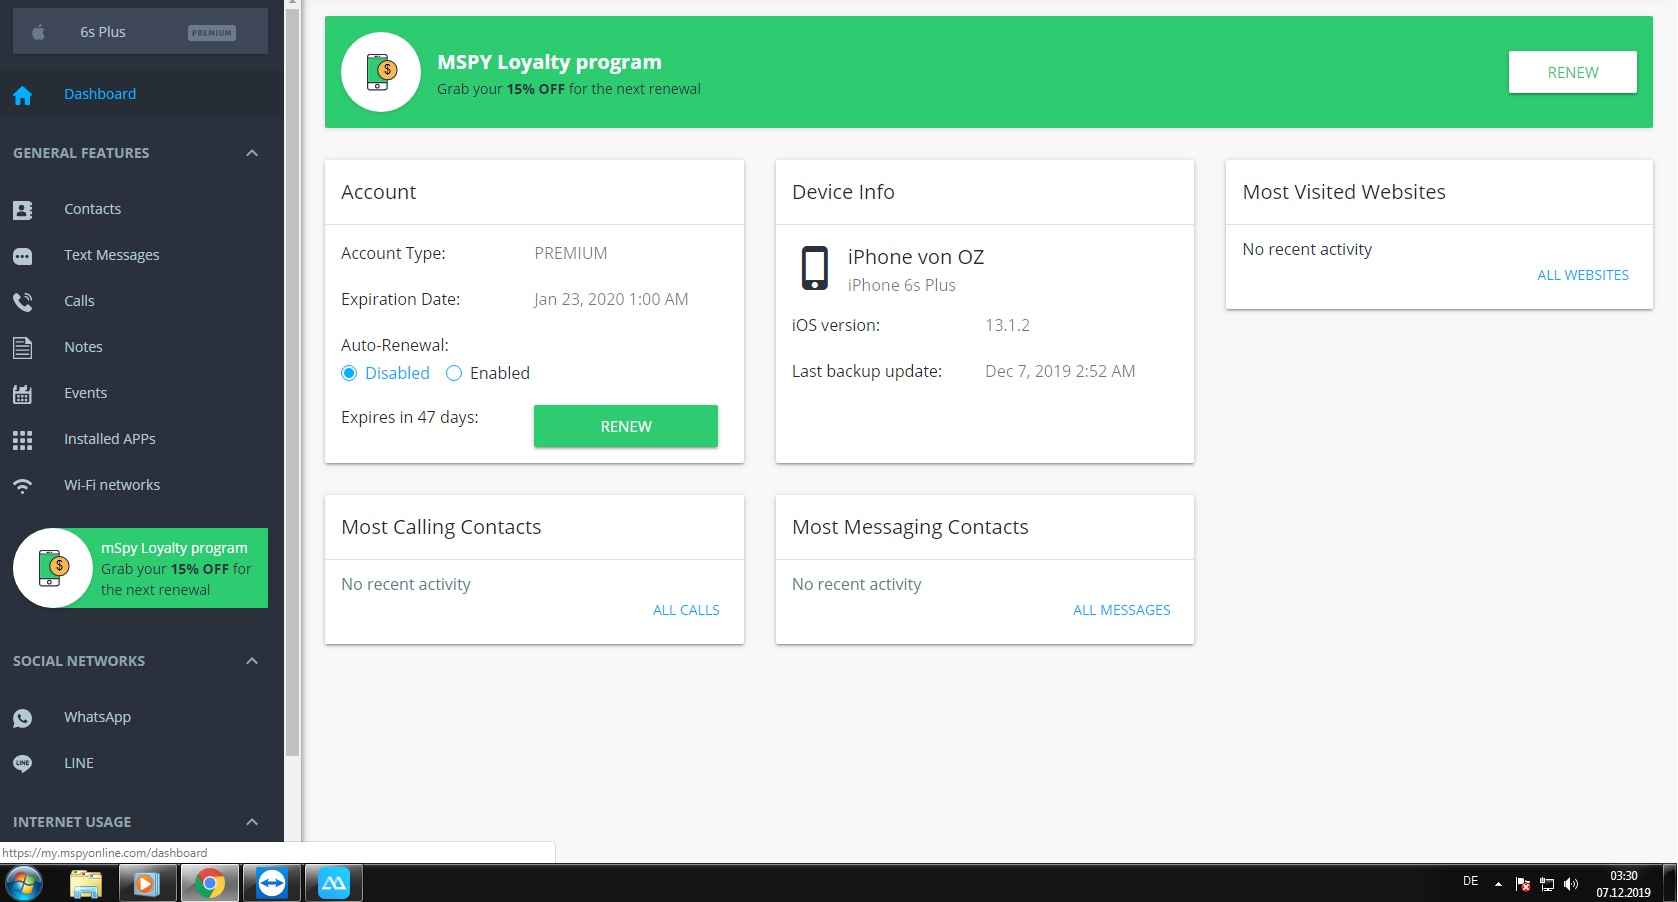Open TeamViewer from the taskbar

[272, 884]
